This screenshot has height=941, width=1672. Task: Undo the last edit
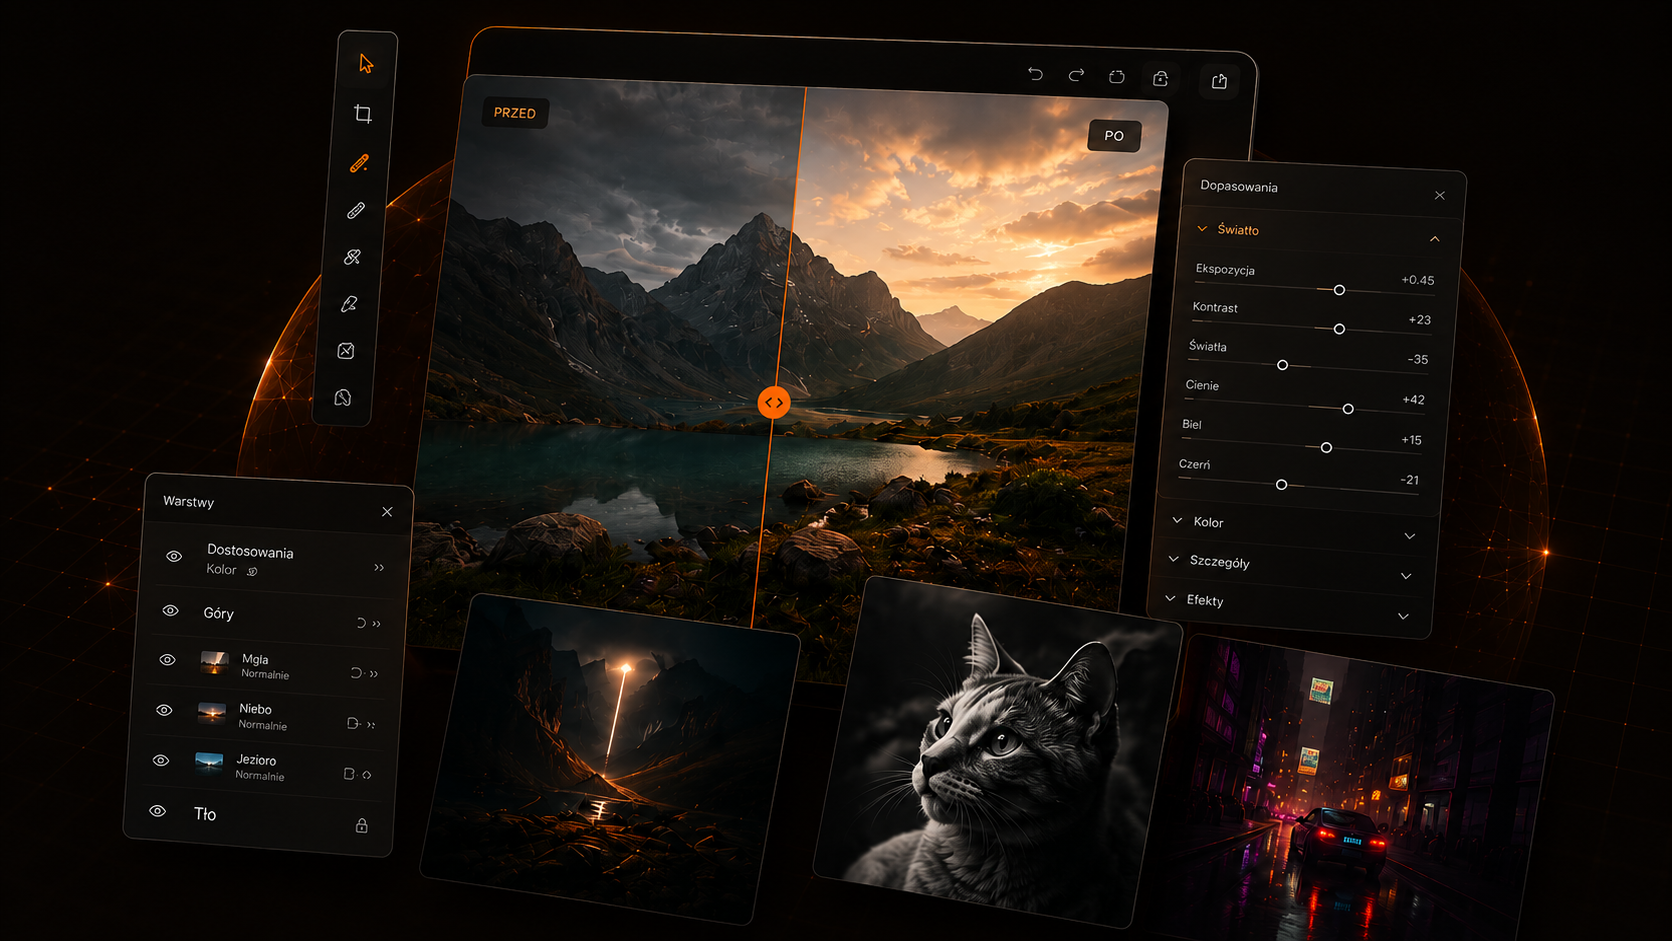pos(1035,74)
